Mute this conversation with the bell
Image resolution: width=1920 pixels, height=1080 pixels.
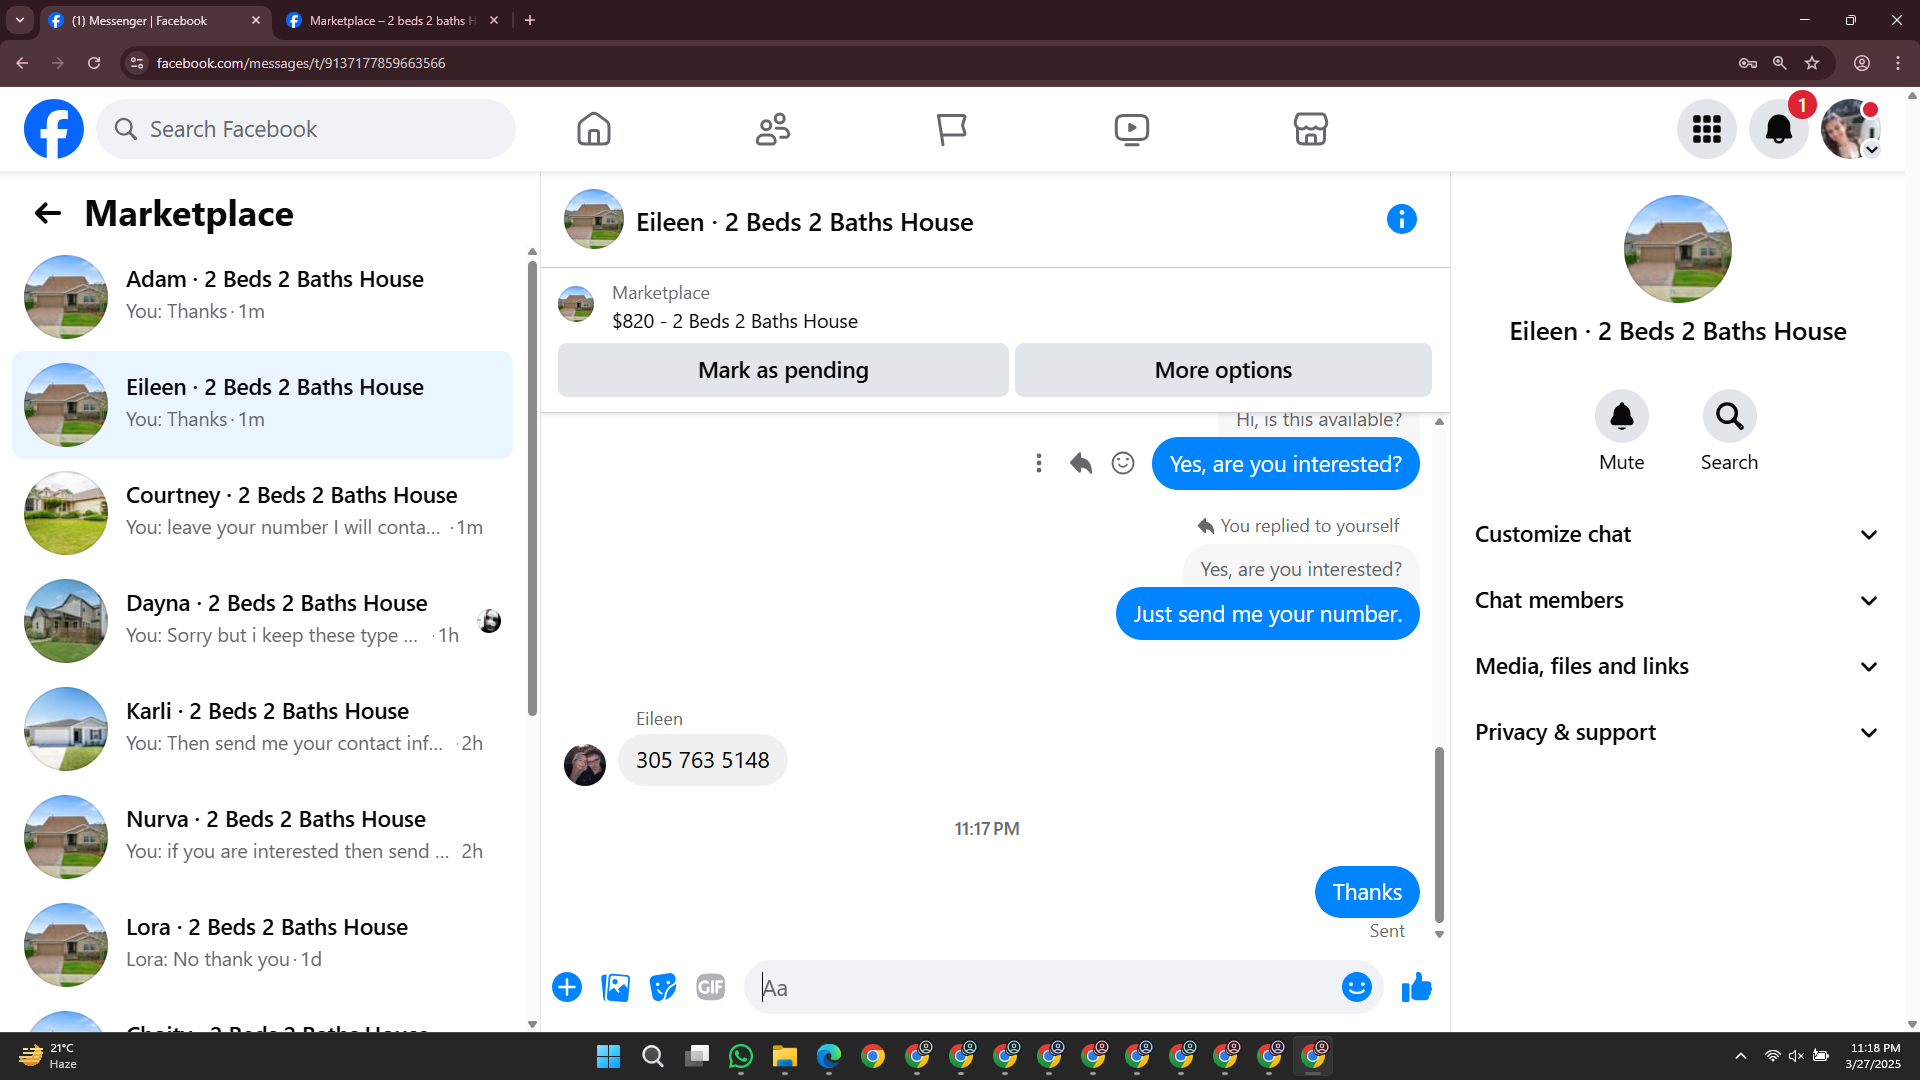(1622, 416)
